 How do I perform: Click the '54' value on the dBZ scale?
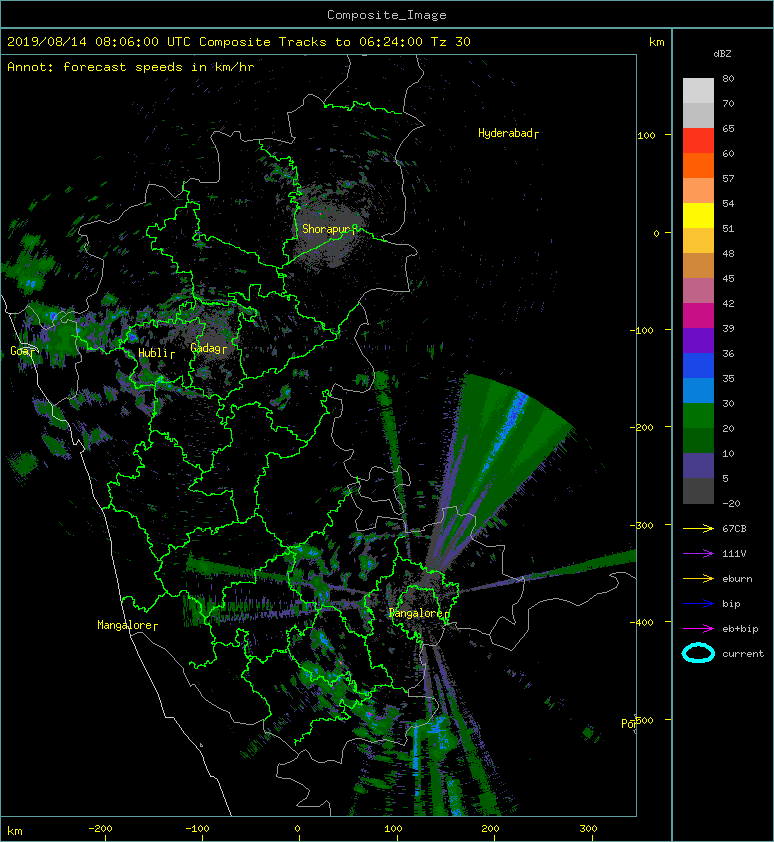[x=728, y=204]
